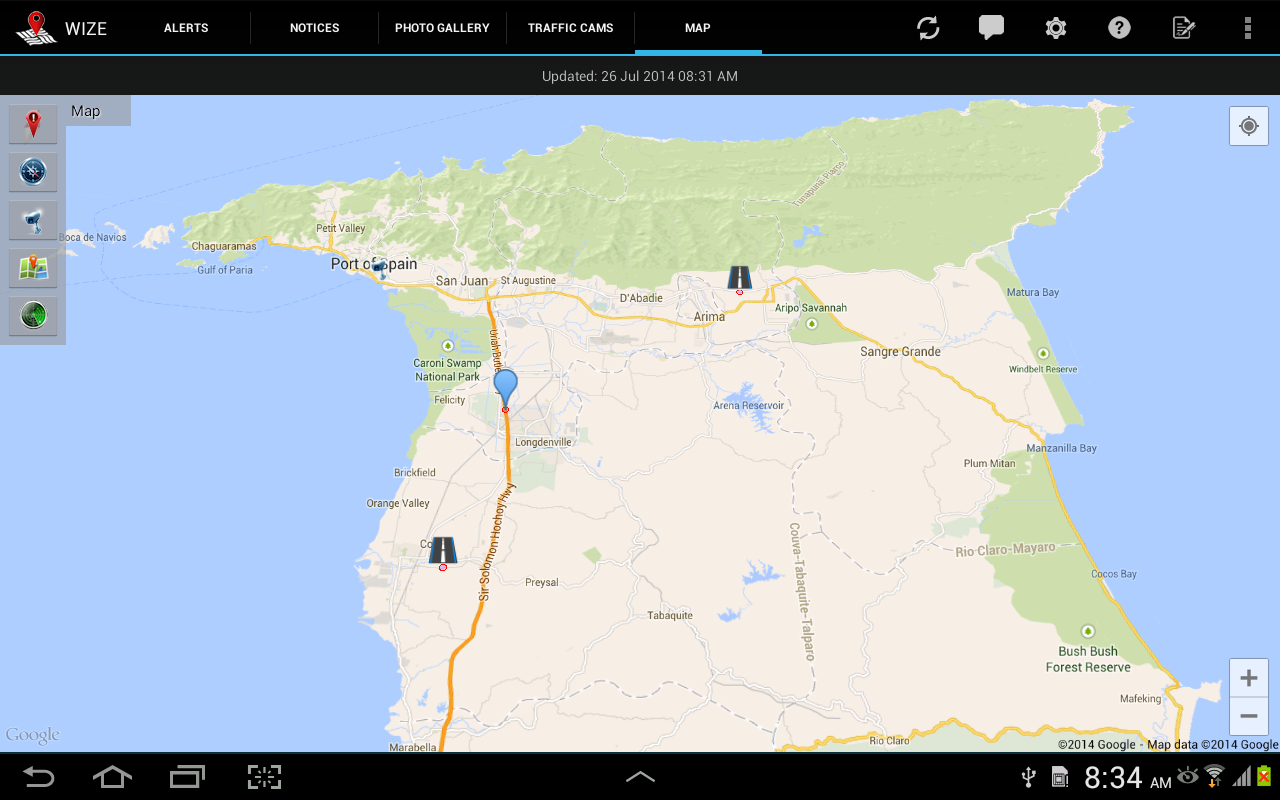This screenshot has height=800, width=1280.
Task: Tap the Arena Reservoir label
Action: pos(748,405)
